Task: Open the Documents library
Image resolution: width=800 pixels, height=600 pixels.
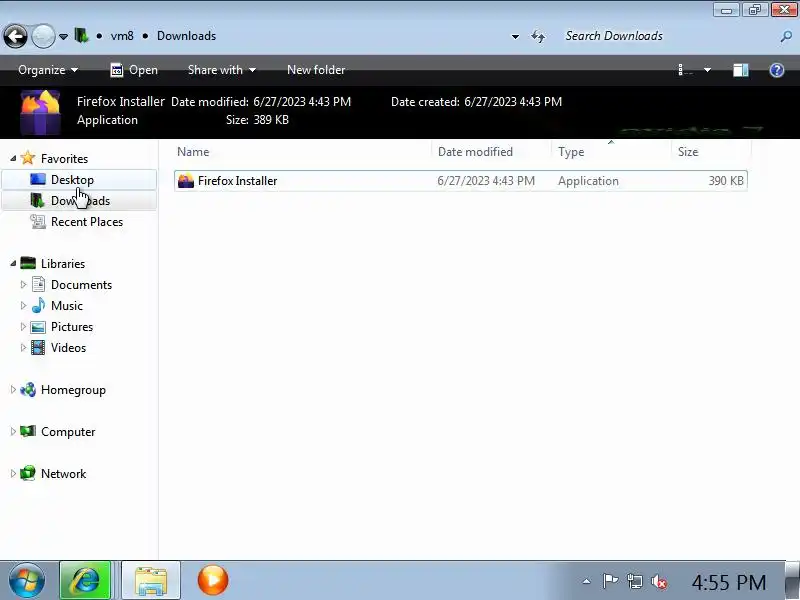Action: click(x=82, y=285)
